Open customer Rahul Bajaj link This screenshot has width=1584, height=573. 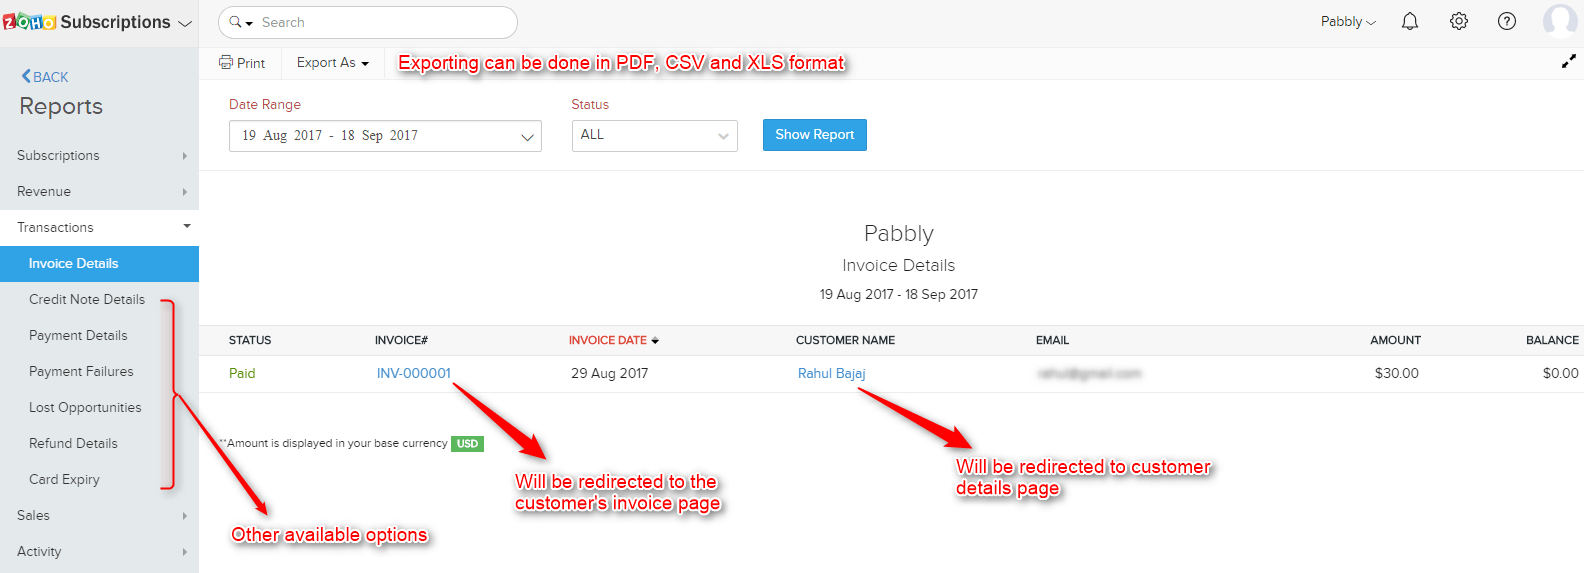pos(832,374)
